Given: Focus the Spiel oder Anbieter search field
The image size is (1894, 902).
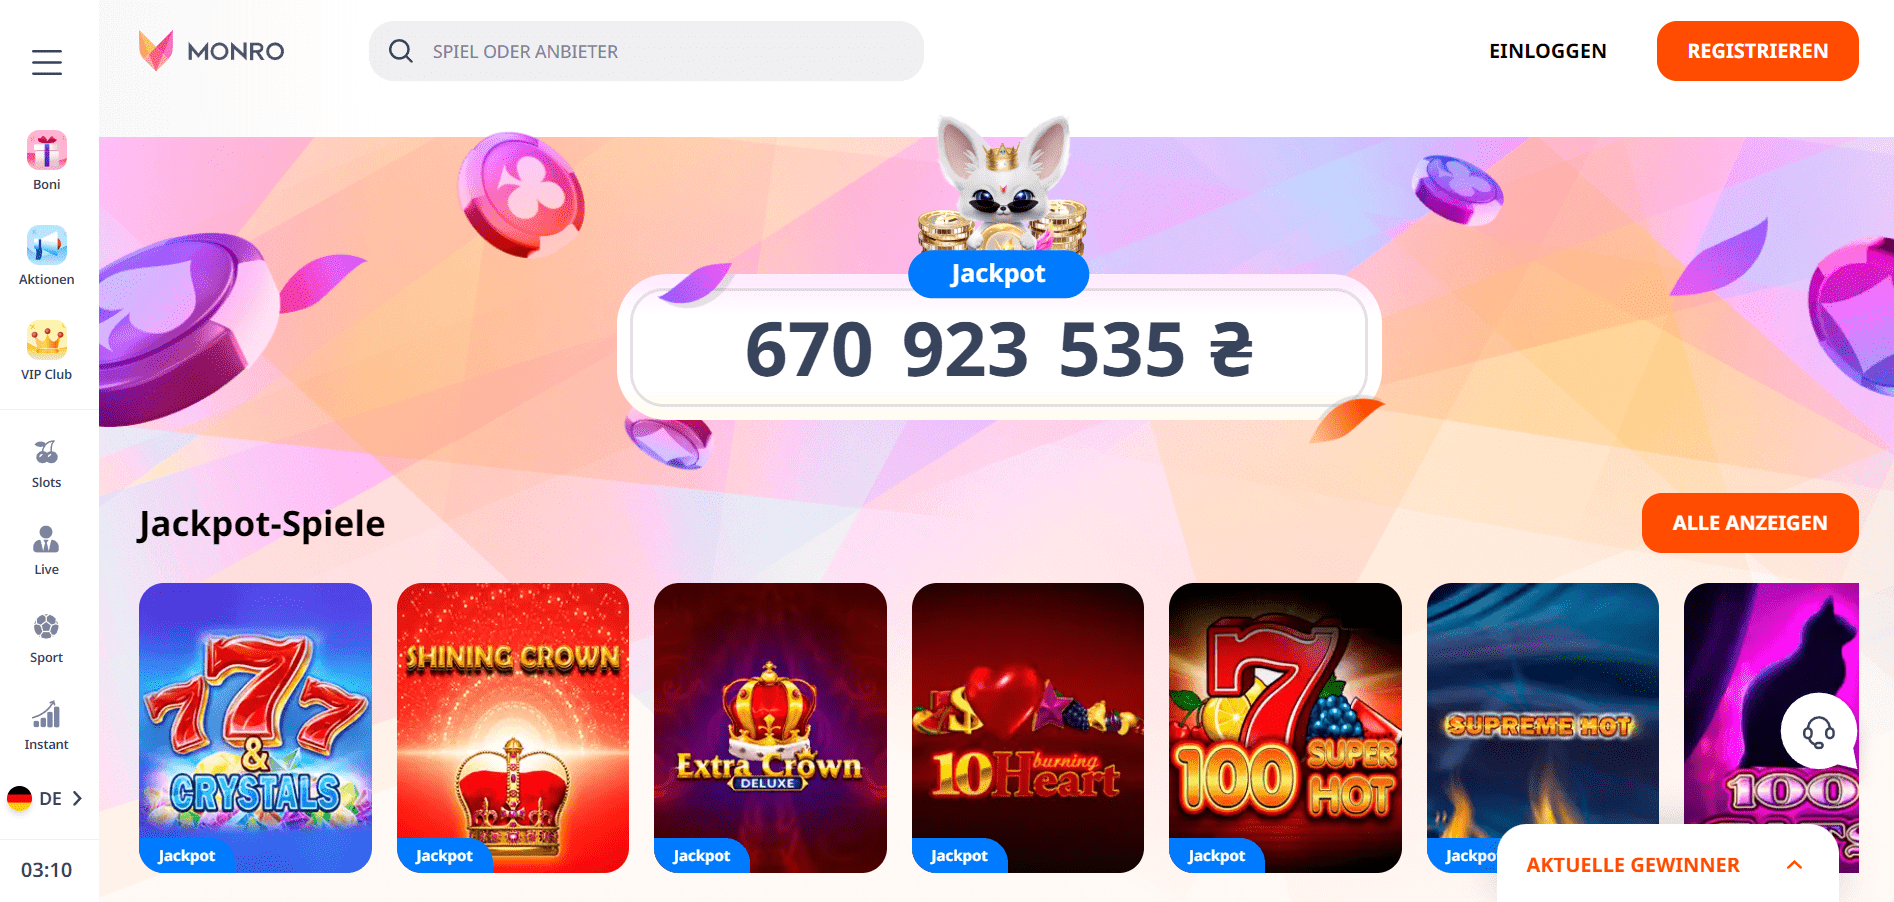Looking at the screenshot, I should [646, 51].
